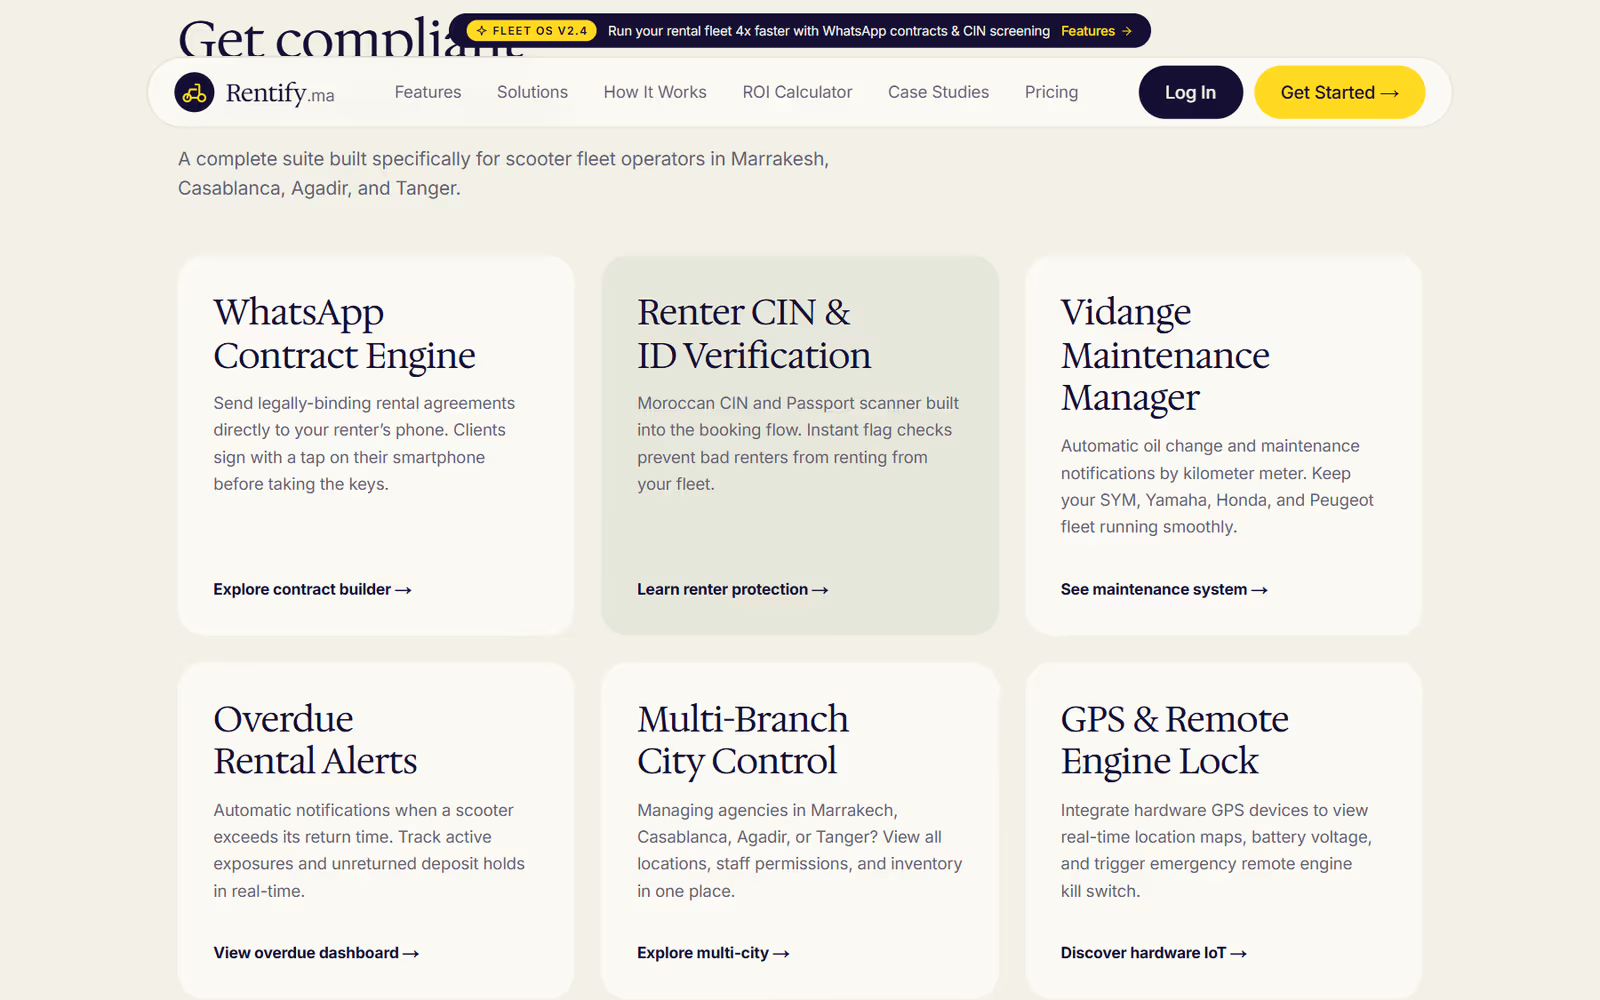This screenshot has height=1000, width=1600.
Task: Open the ROI Calculator page
Action: pyautogui.click(x=797, y=92)
